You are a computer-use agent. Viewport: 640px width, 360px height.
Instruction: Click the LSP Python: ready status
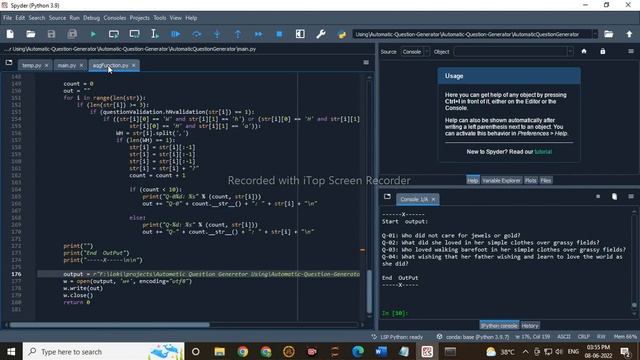tap(397, 337)
